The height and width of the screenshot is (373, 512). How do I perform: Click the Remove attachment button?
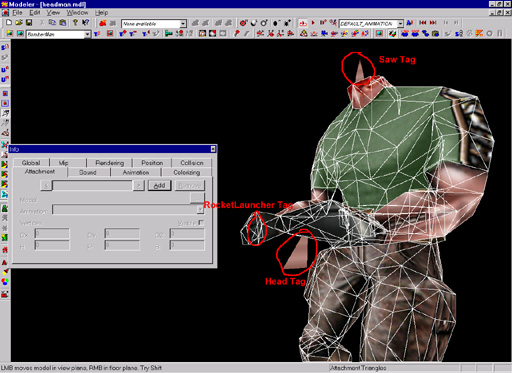pyautogui.click(x=190, y=185)
